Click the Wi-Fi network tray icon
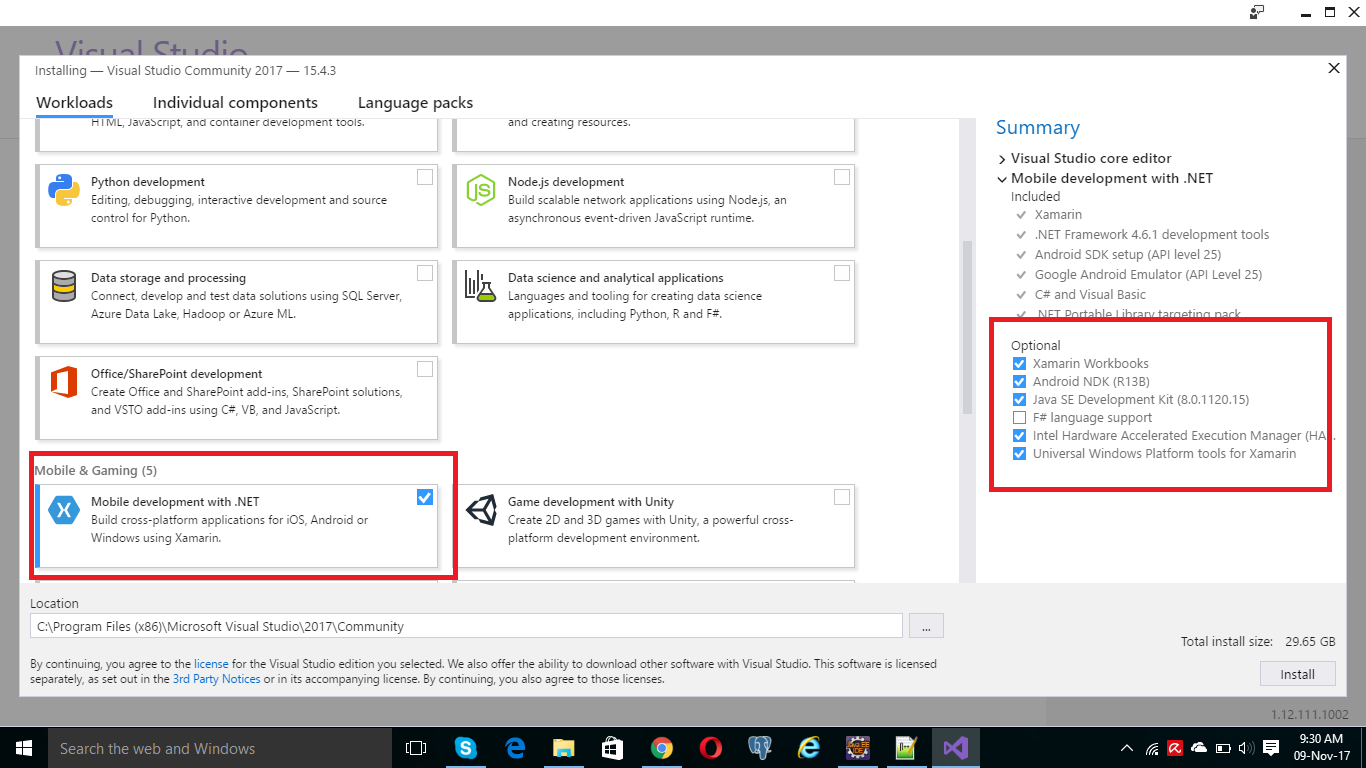 [x=1152, y=748]
